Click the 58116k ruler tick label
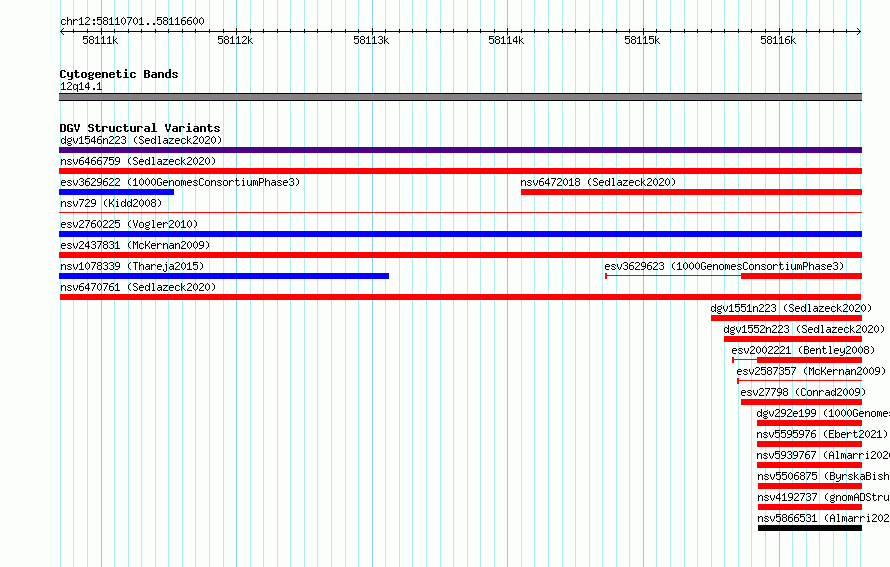 778,40
